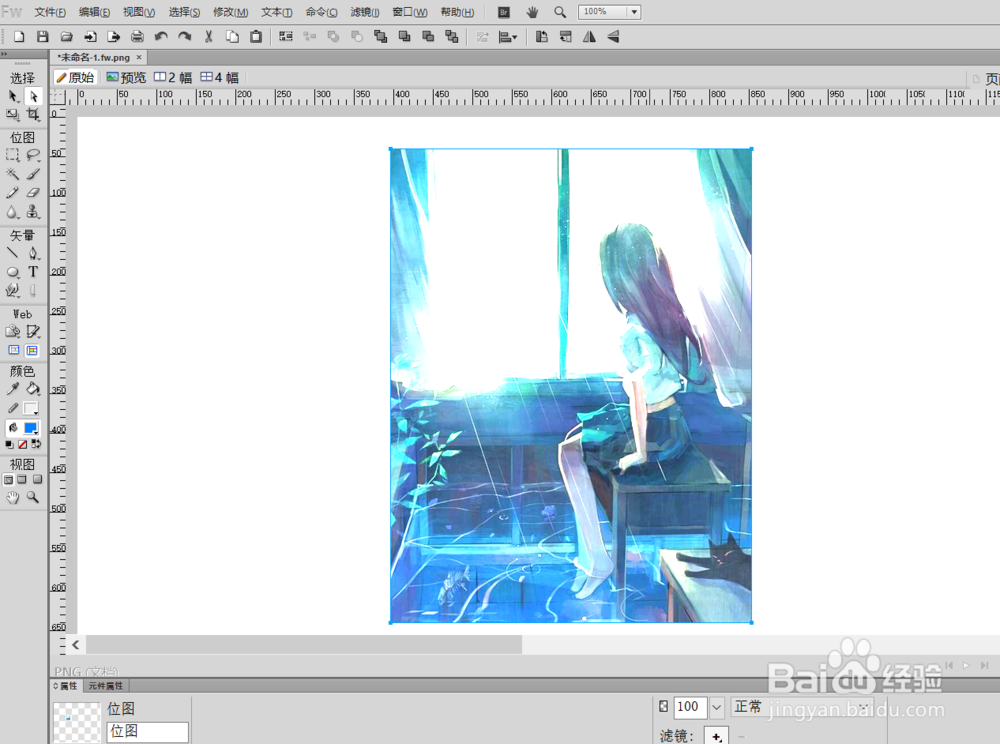Open the stroke color swatch
Image resolution: width=1000 pixels, height=744 pixels.
pos(31,408)
